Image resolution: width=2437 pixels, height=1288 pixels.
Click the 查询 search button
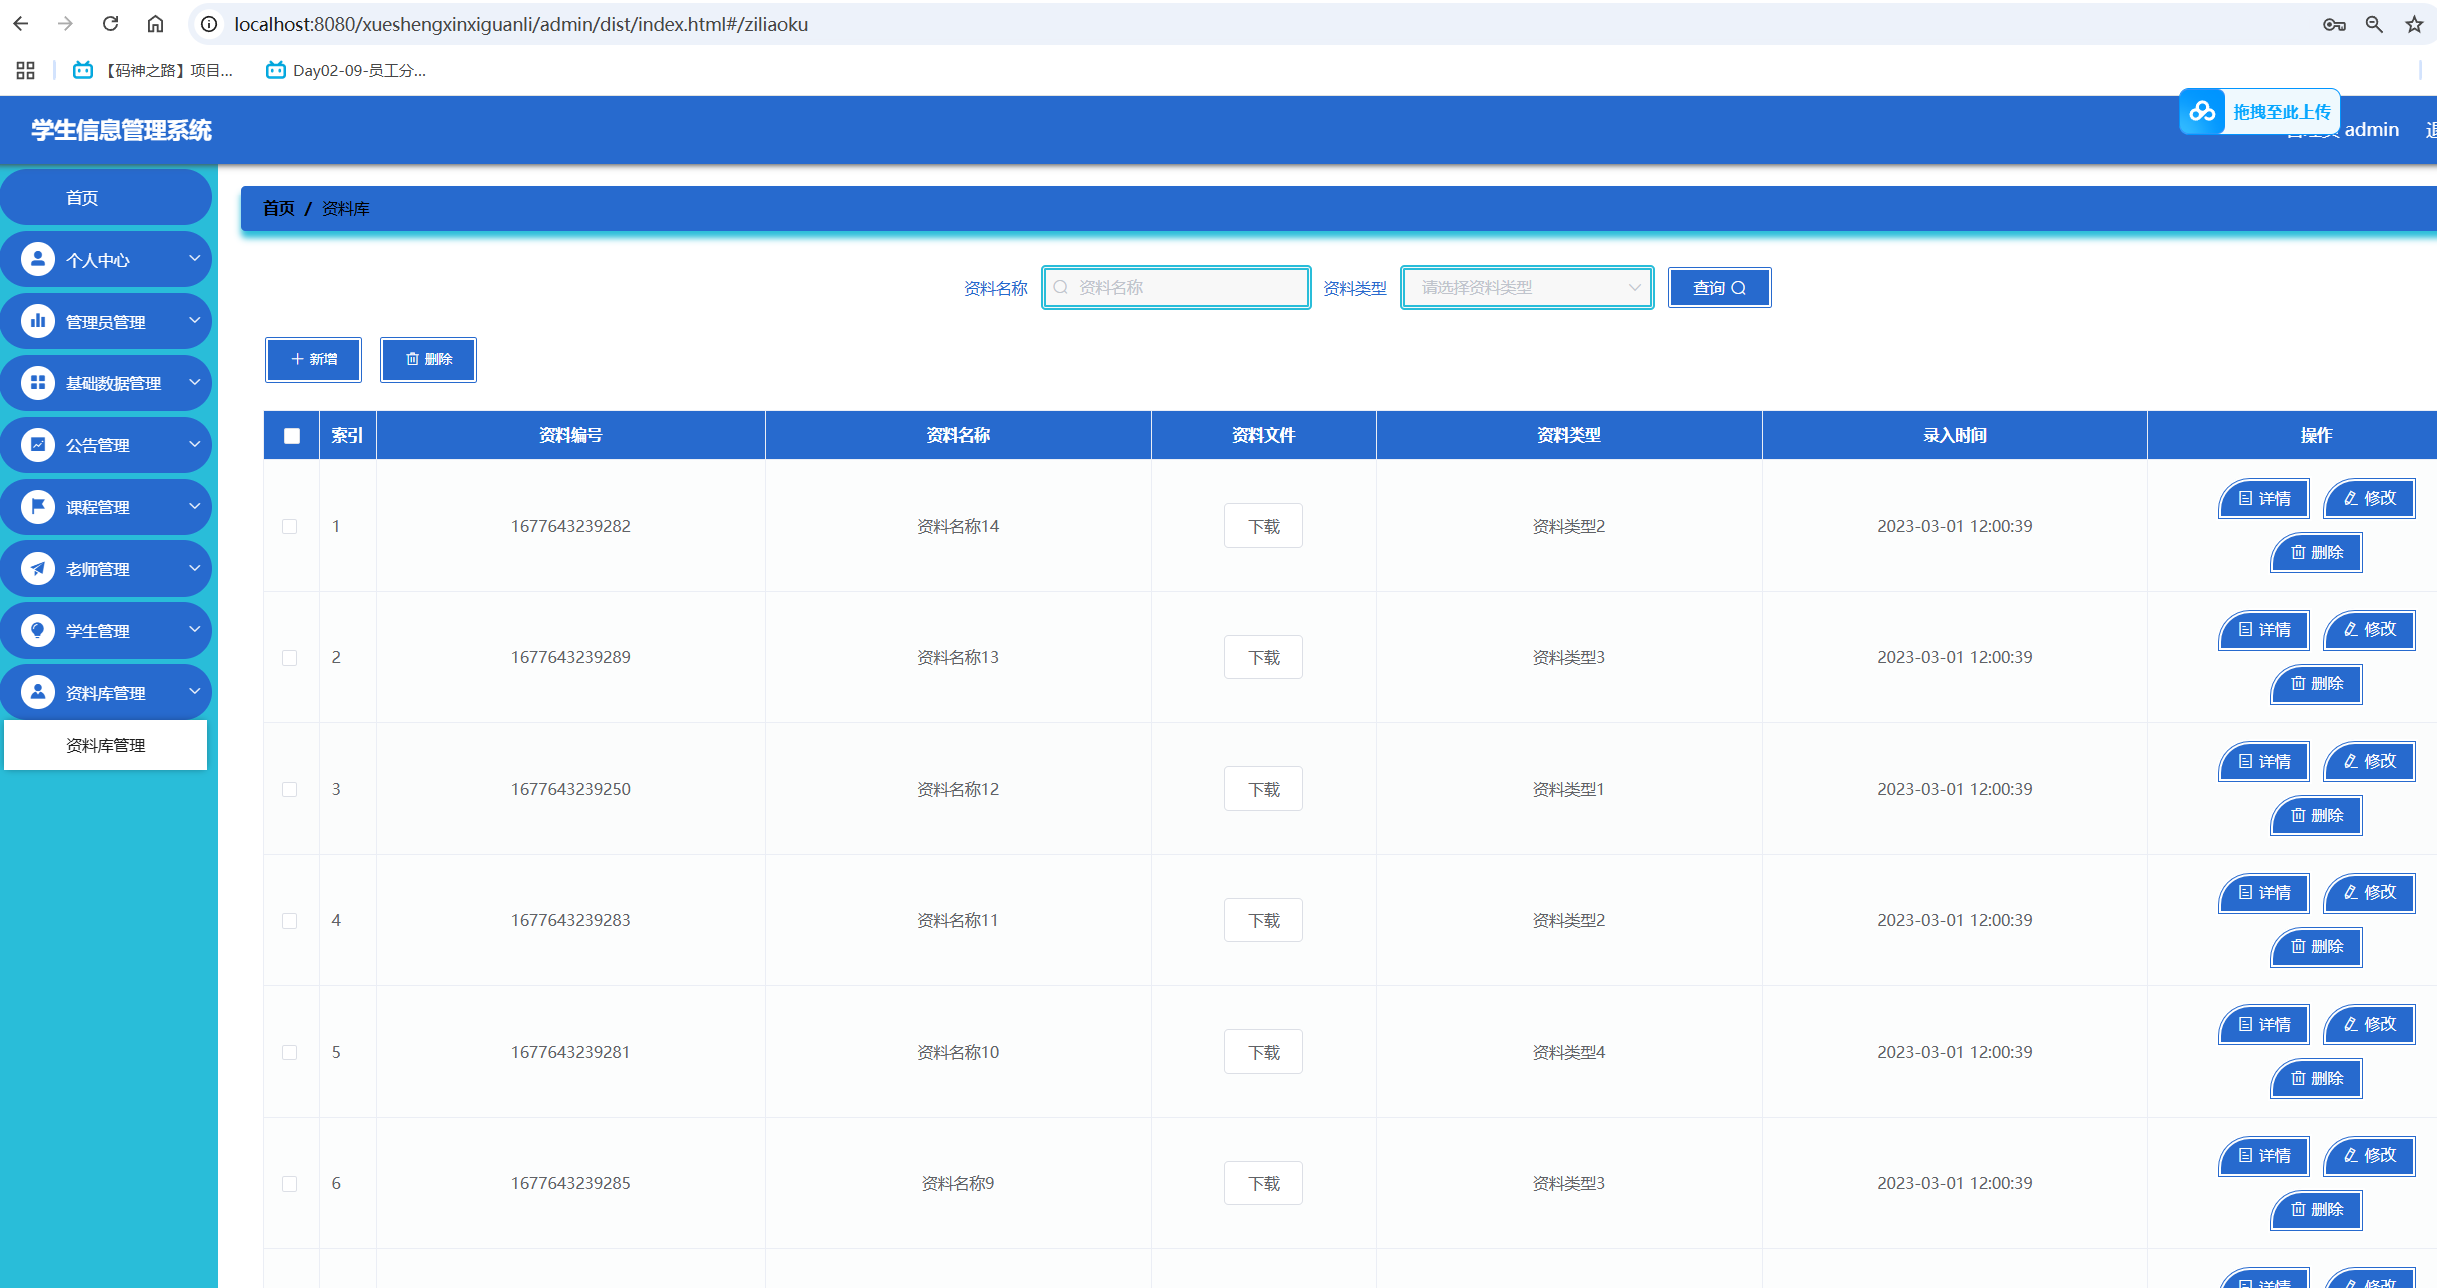tap(1719, 288)
